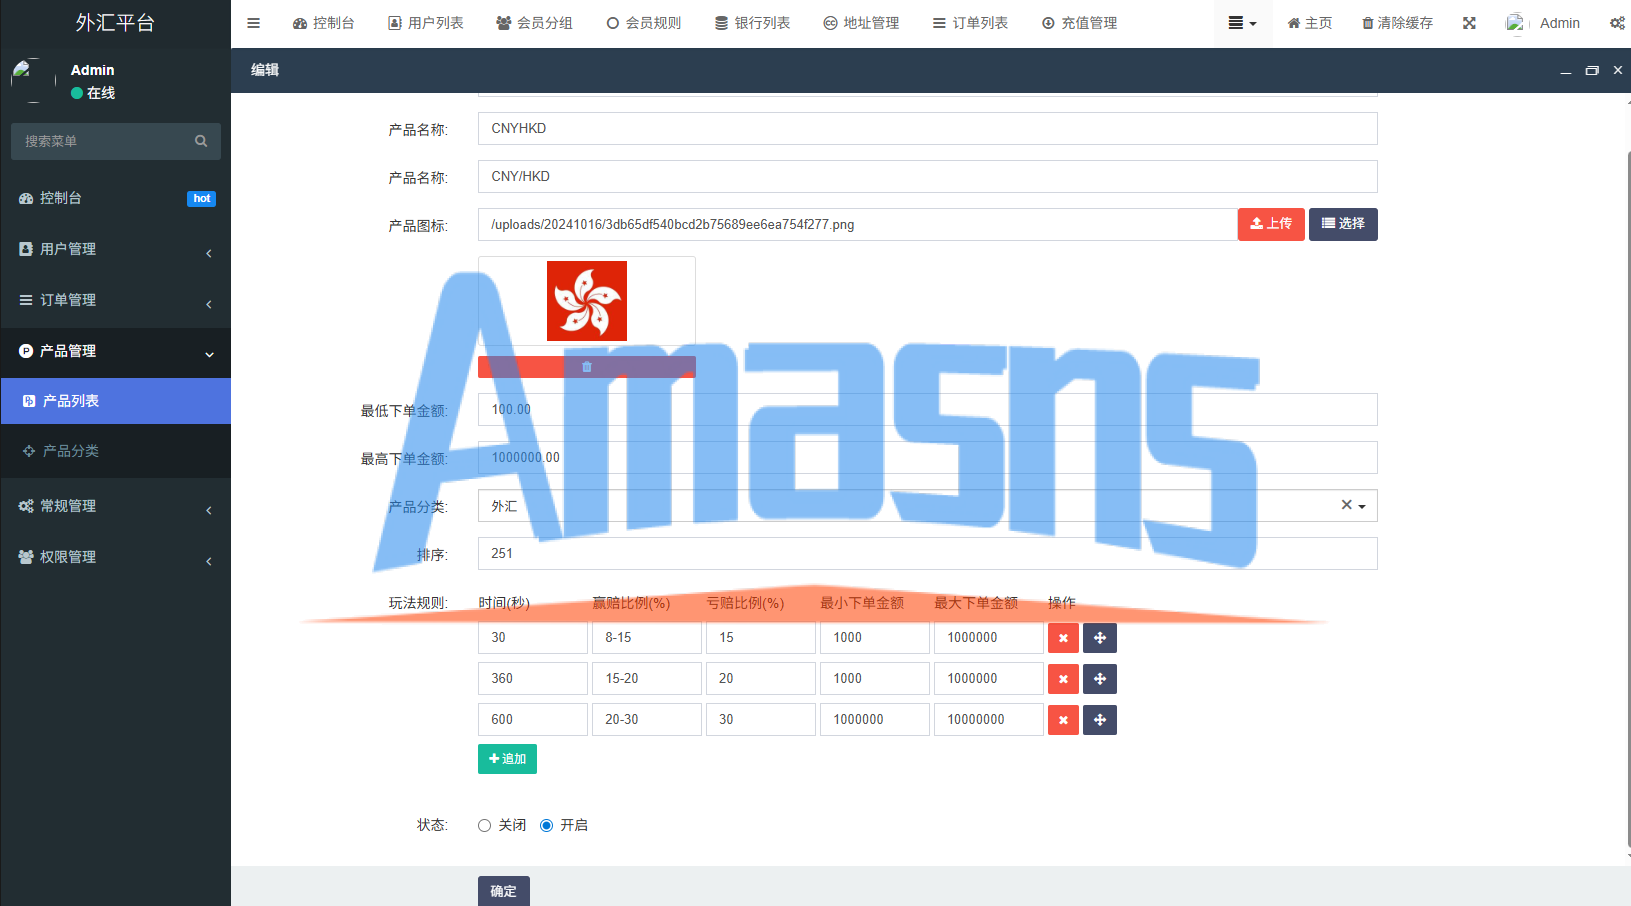Open 产品列表 in the sidebar
The width and height of the screenshot is (1631, 906).
tap(116, 401)
